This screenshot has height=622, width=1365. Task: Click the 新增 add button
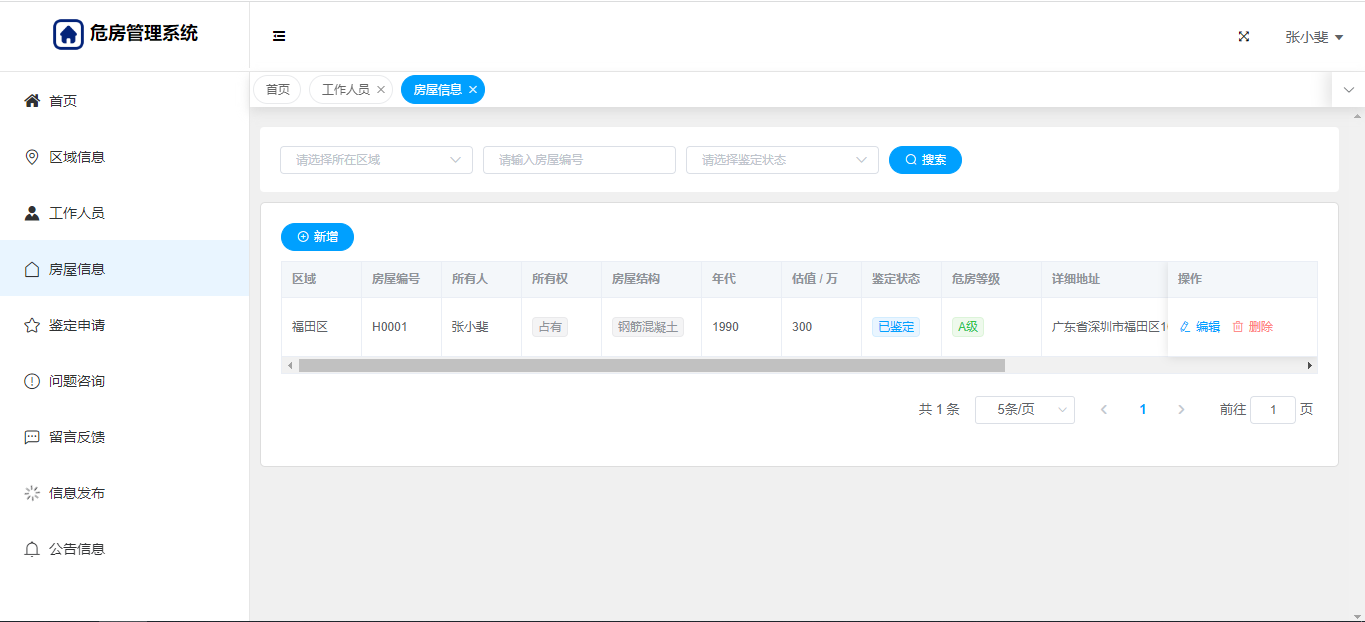coord(317,237)
